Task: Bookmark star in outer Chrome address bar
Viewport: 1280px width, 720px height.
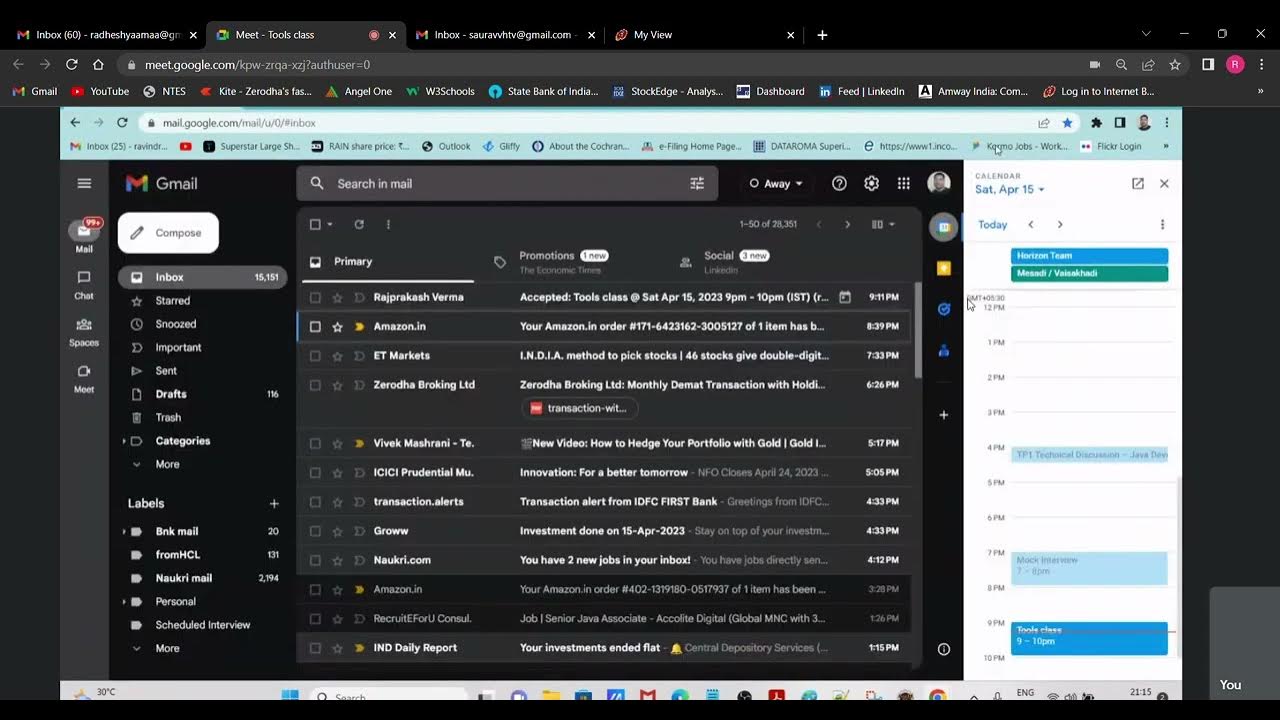Action: tap(1175, 64)
